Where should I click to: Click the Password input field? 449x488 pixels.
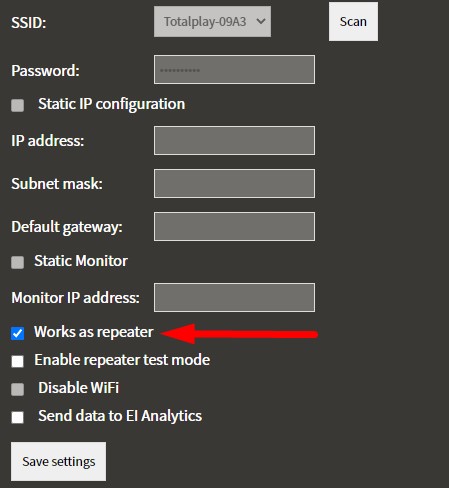(234, 70)
